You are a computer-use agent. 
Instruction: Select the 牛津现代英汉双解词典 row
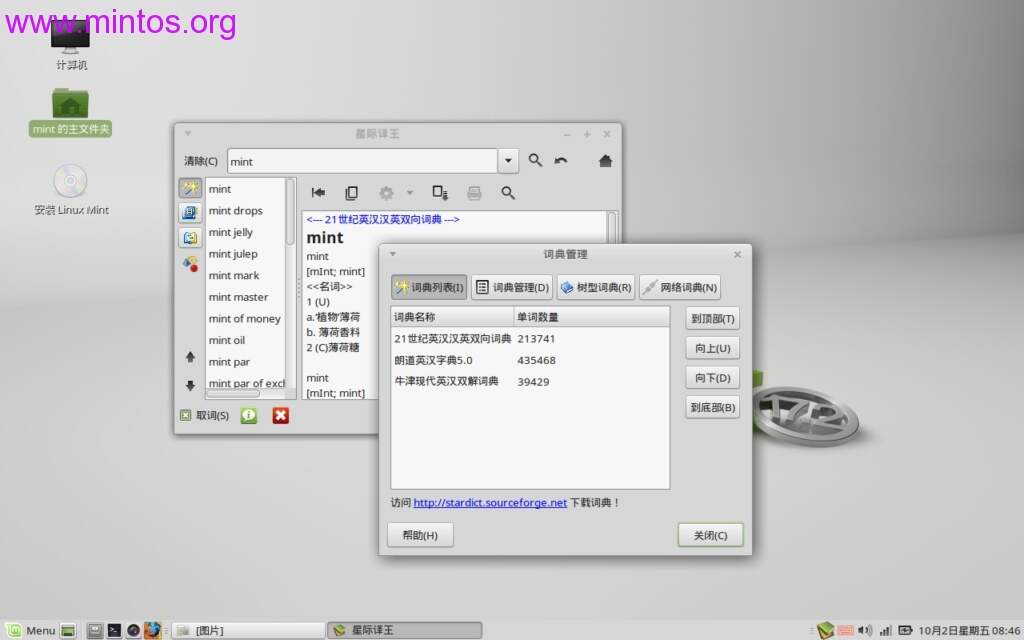pyautogui.click(x=530, y=382)
